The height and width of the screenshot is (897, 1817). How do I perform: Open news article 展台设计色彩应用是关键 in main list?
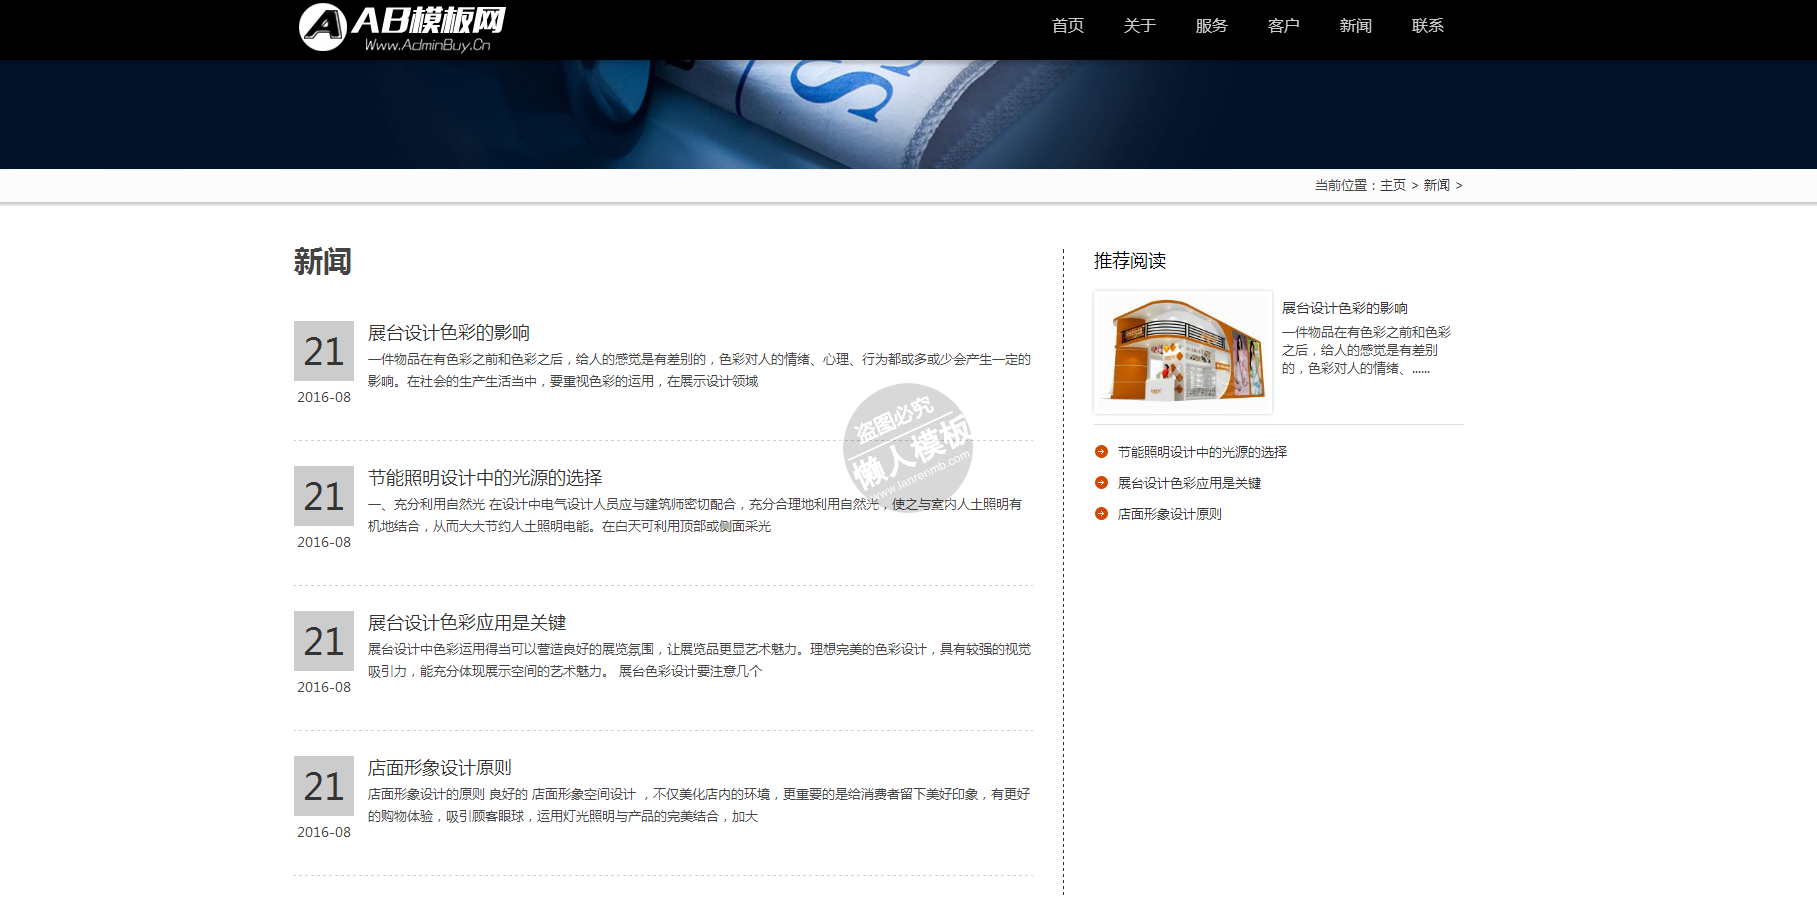466,623
